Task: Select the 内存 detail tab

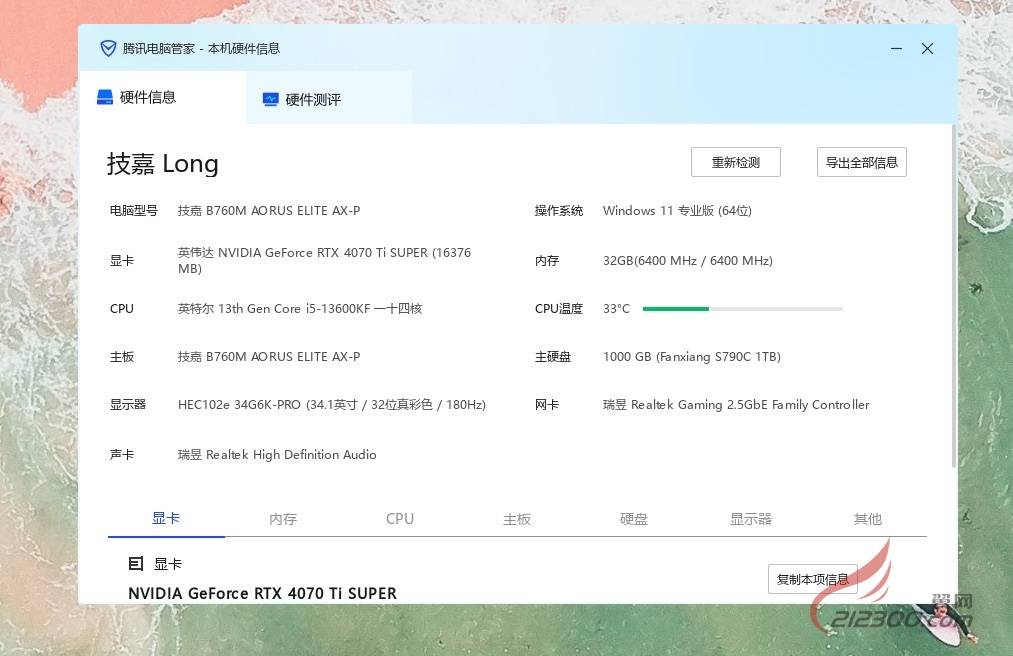Action: tap(283, 519)
